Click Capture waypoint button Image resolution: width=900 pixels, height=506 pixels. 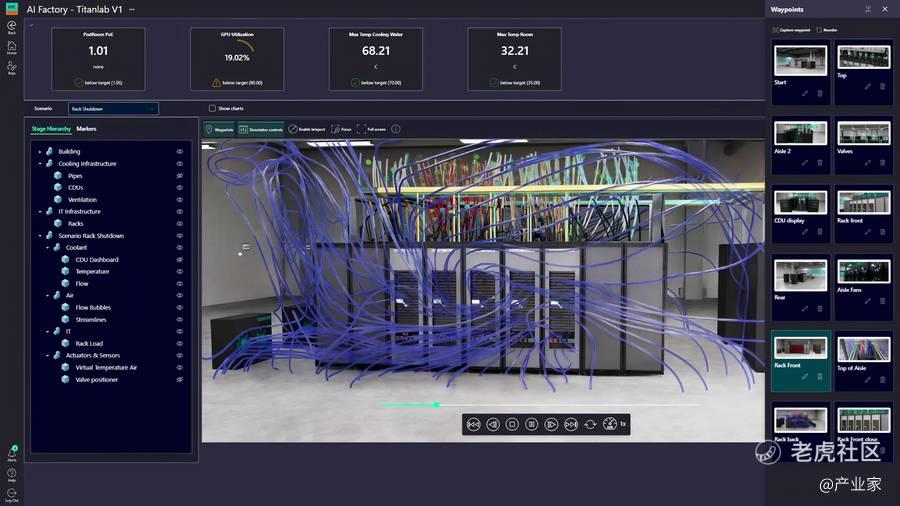(792, 30)
